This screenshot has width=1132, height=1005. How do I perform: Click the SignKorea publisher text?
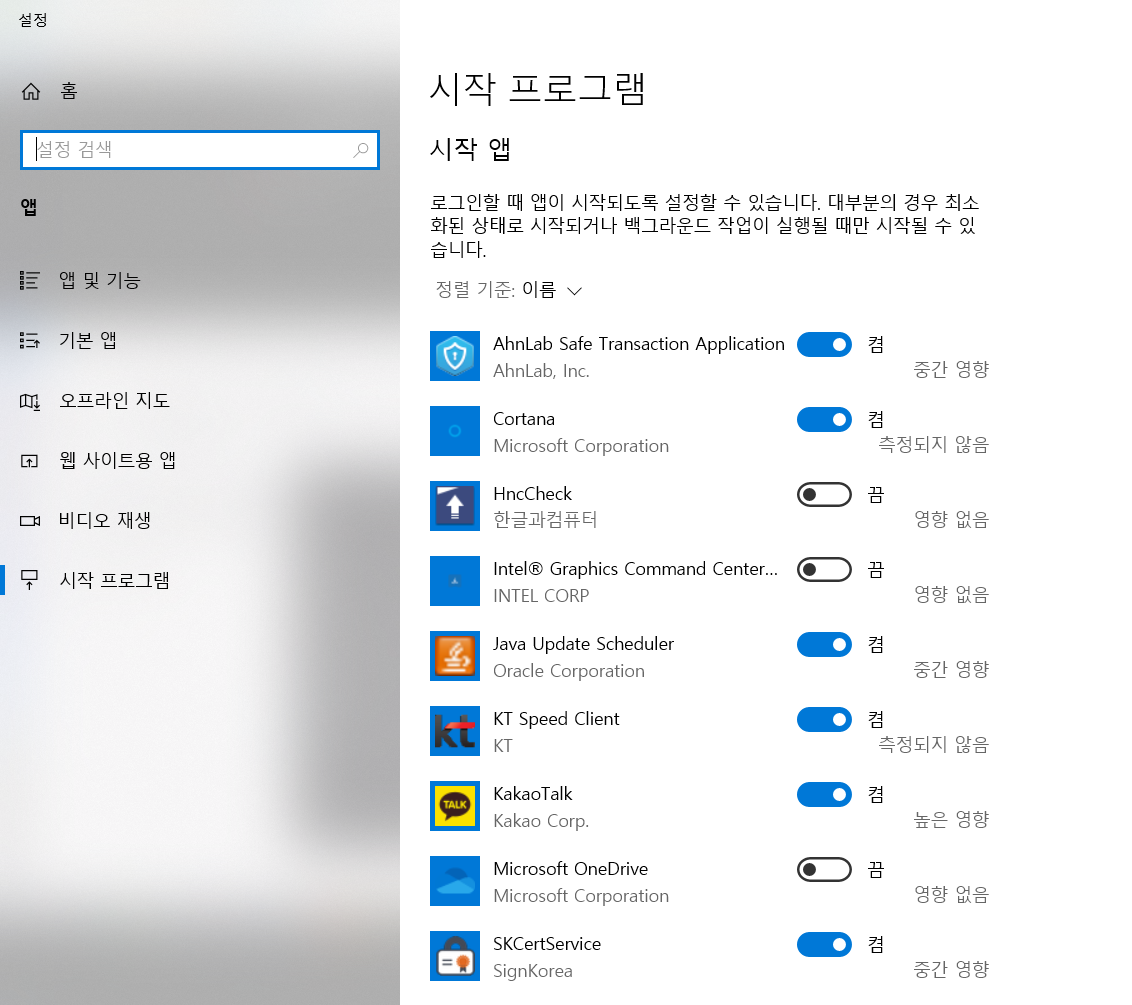click(x=533, y=972)
